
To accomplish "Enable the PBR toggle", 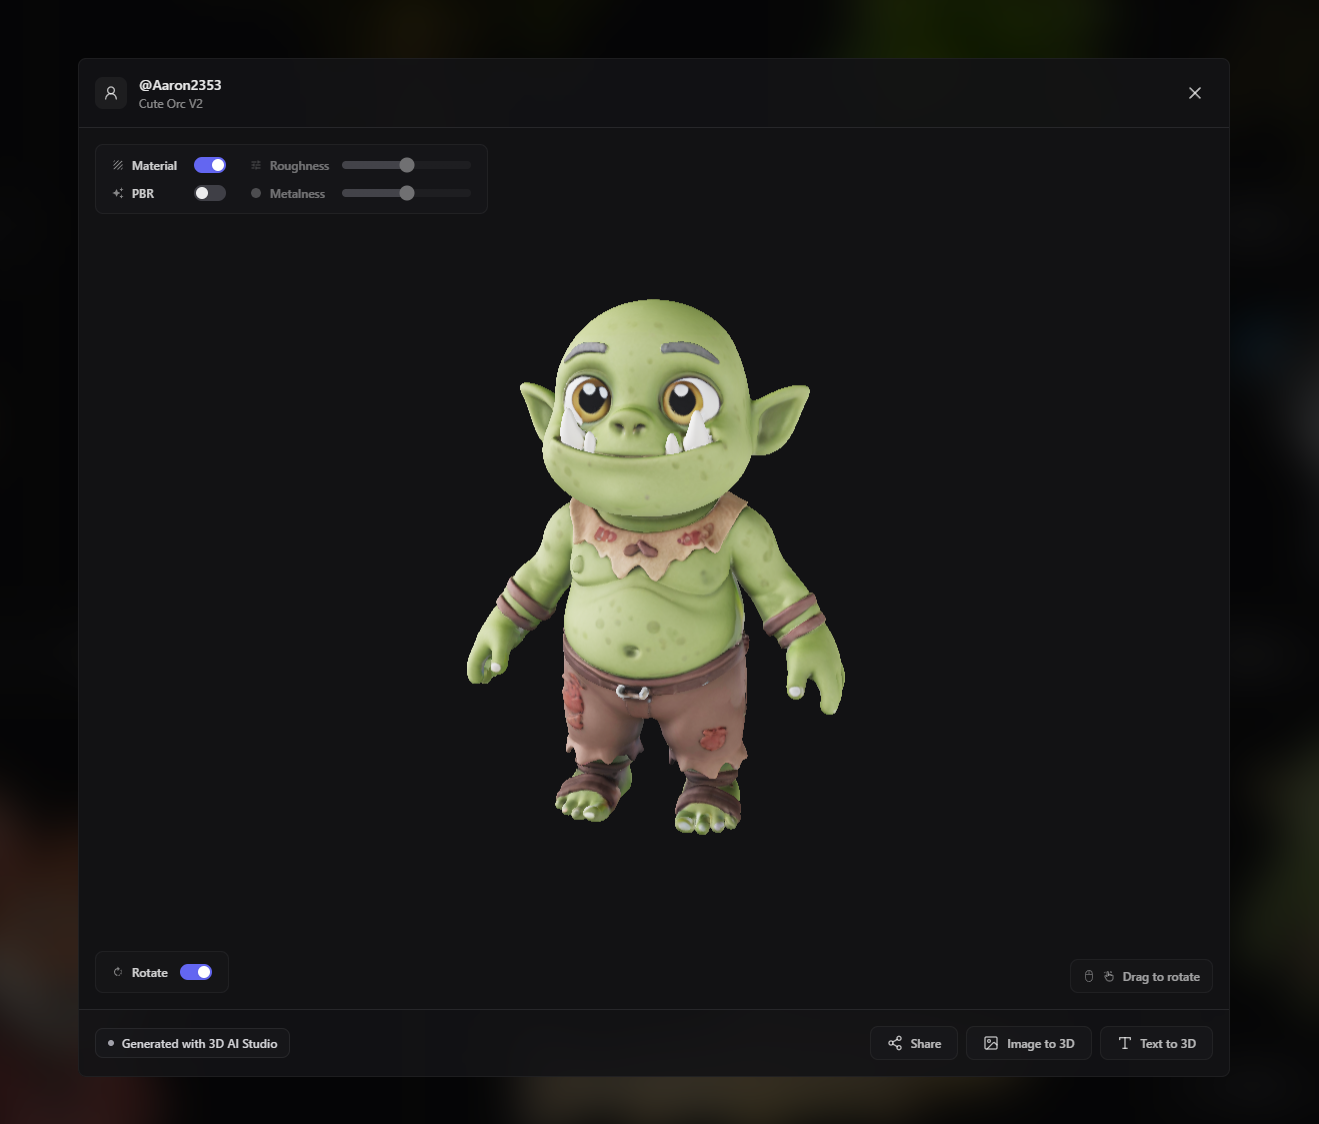I will tap(210, 193).
